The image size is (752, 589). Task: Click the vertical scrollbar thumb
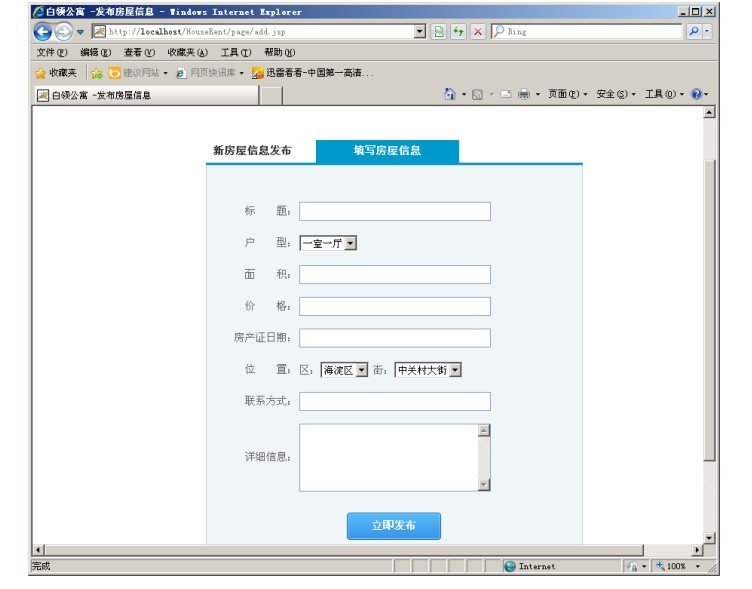pyautogui.click(x=709, y=310)
